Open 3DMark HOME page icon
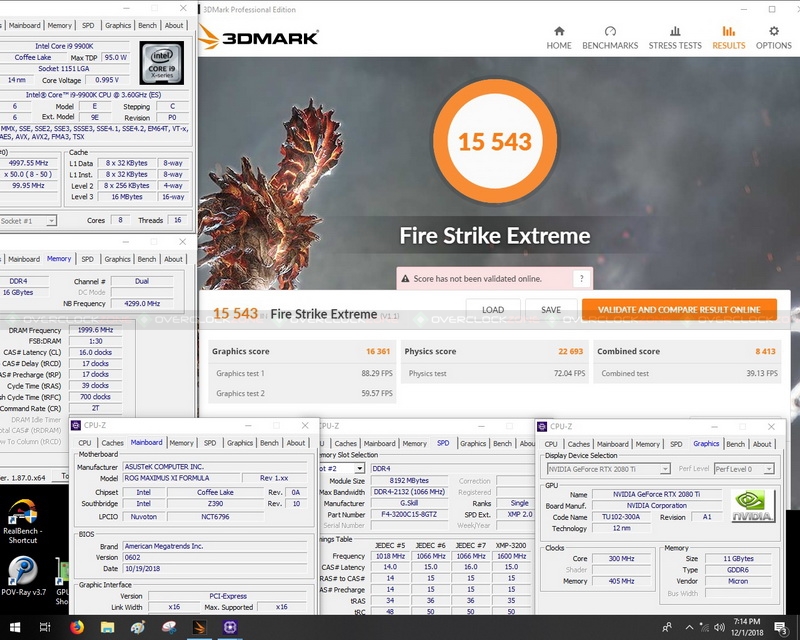The width and height of the screenshot is (800, 640). (559, 38)
